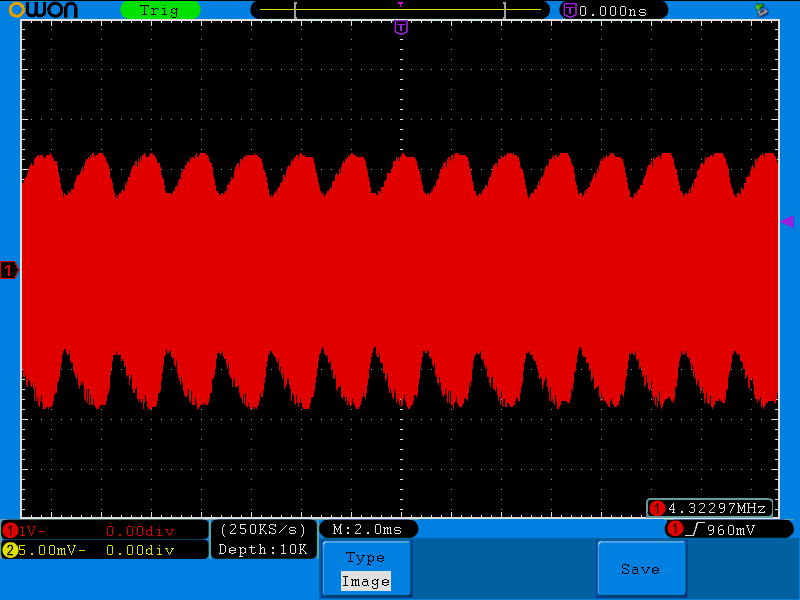Click the red trigger level arrow on right
800x600 pixels.
(x=789, y=222)
